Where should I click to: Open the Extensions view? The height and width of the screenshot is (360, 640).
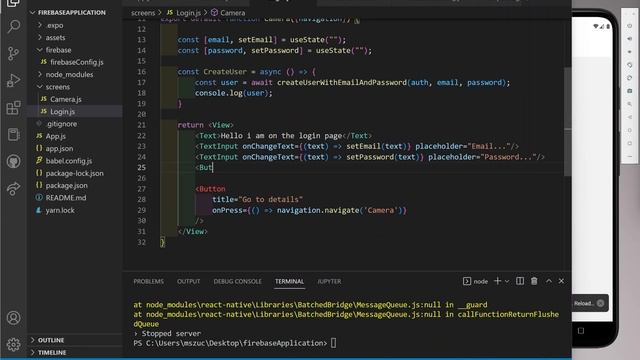click(13, 108)
